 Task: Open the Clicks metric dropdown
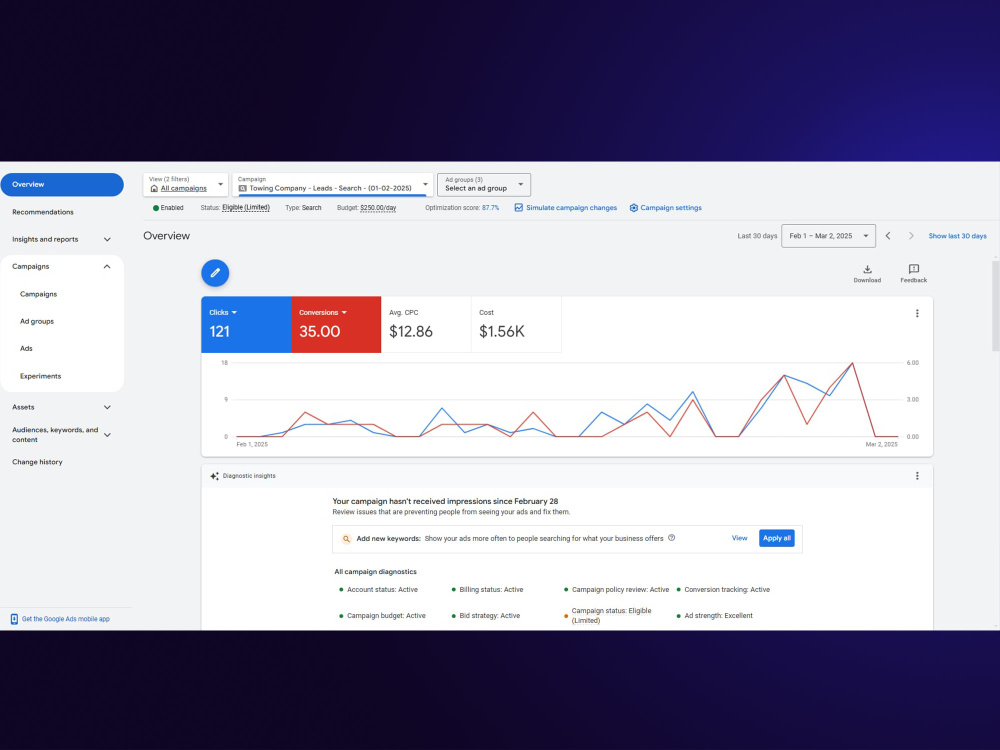click(x=223, y=312)
